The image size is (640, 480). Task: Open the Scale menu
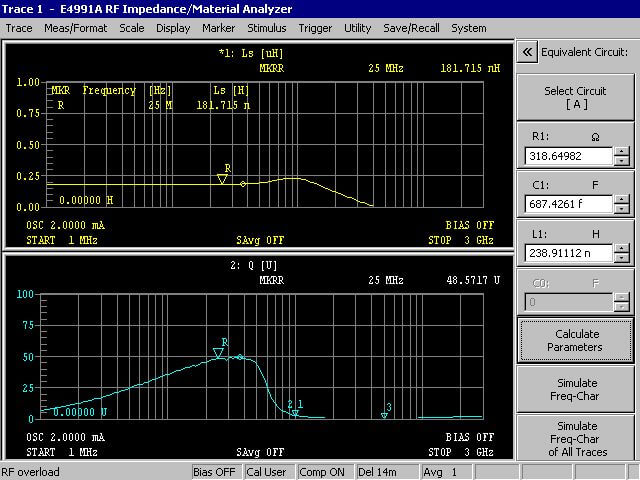[x=131, y=28]
